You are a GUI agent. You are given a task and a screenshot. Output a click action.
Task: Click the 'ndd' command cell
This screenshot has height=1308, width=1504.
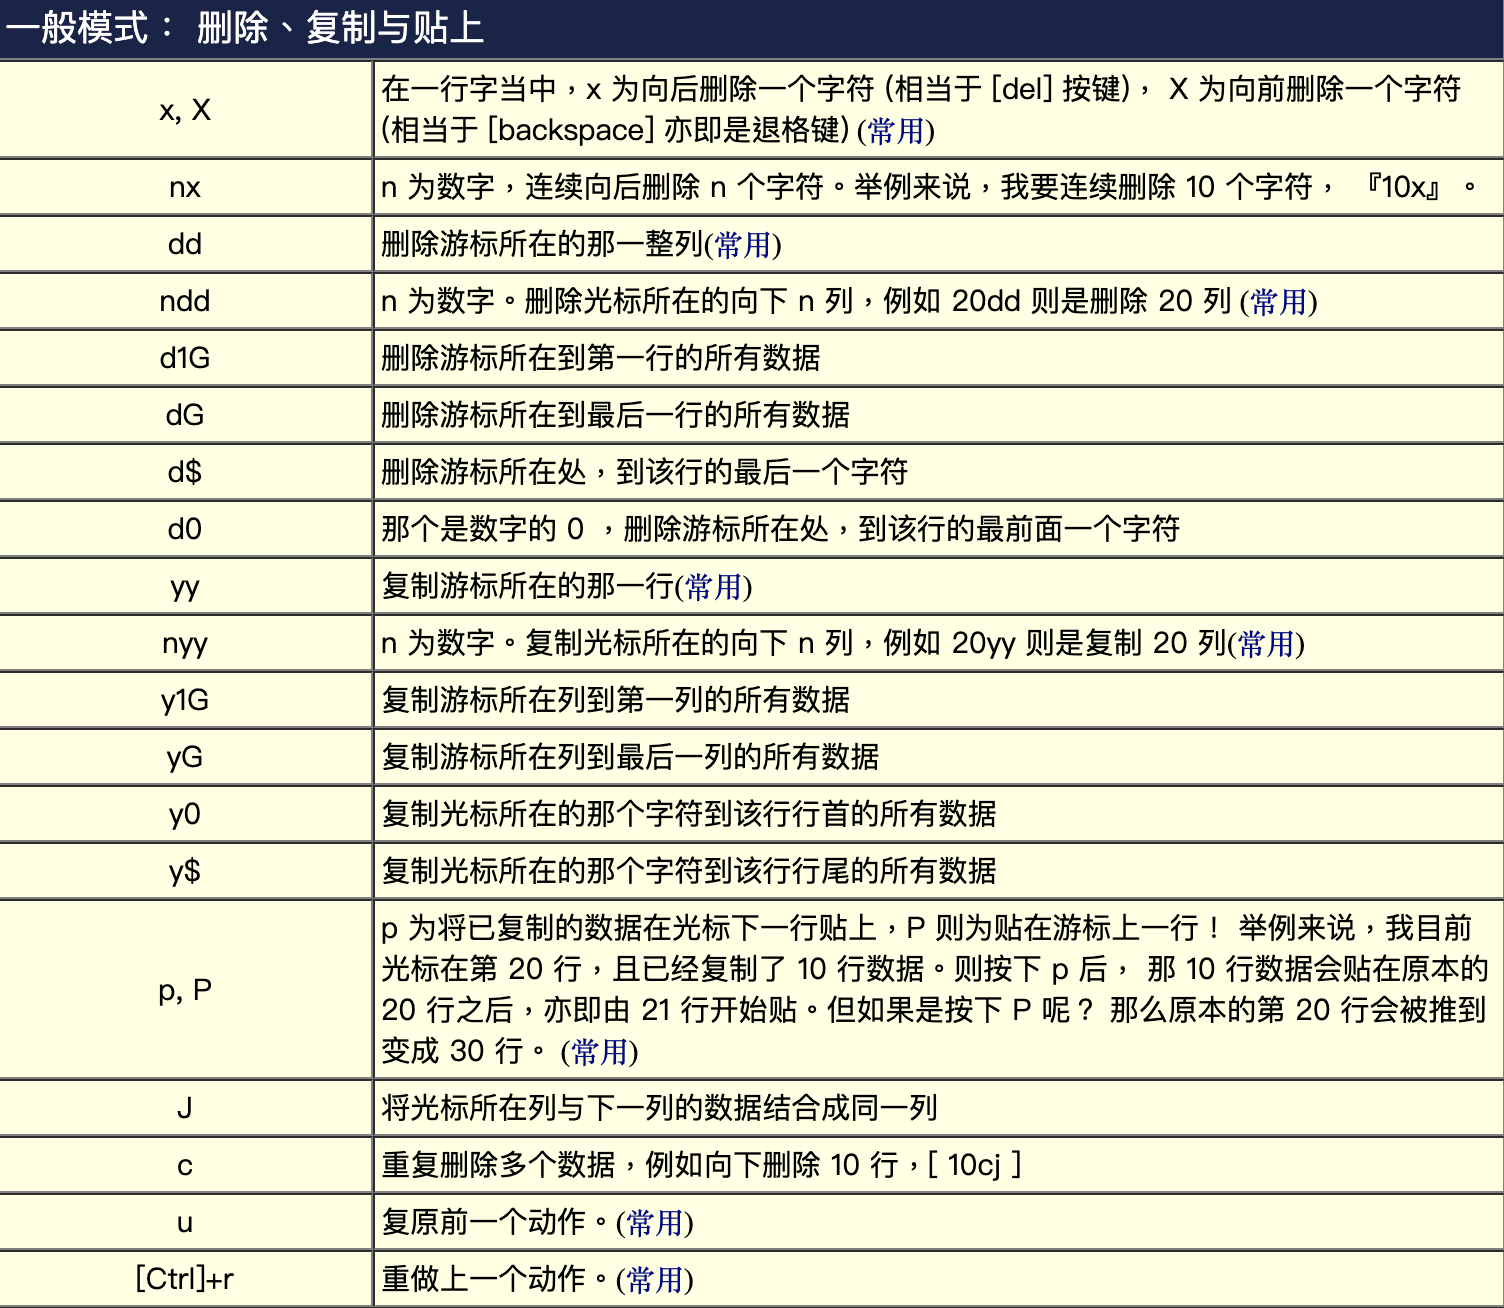(185, 301)
